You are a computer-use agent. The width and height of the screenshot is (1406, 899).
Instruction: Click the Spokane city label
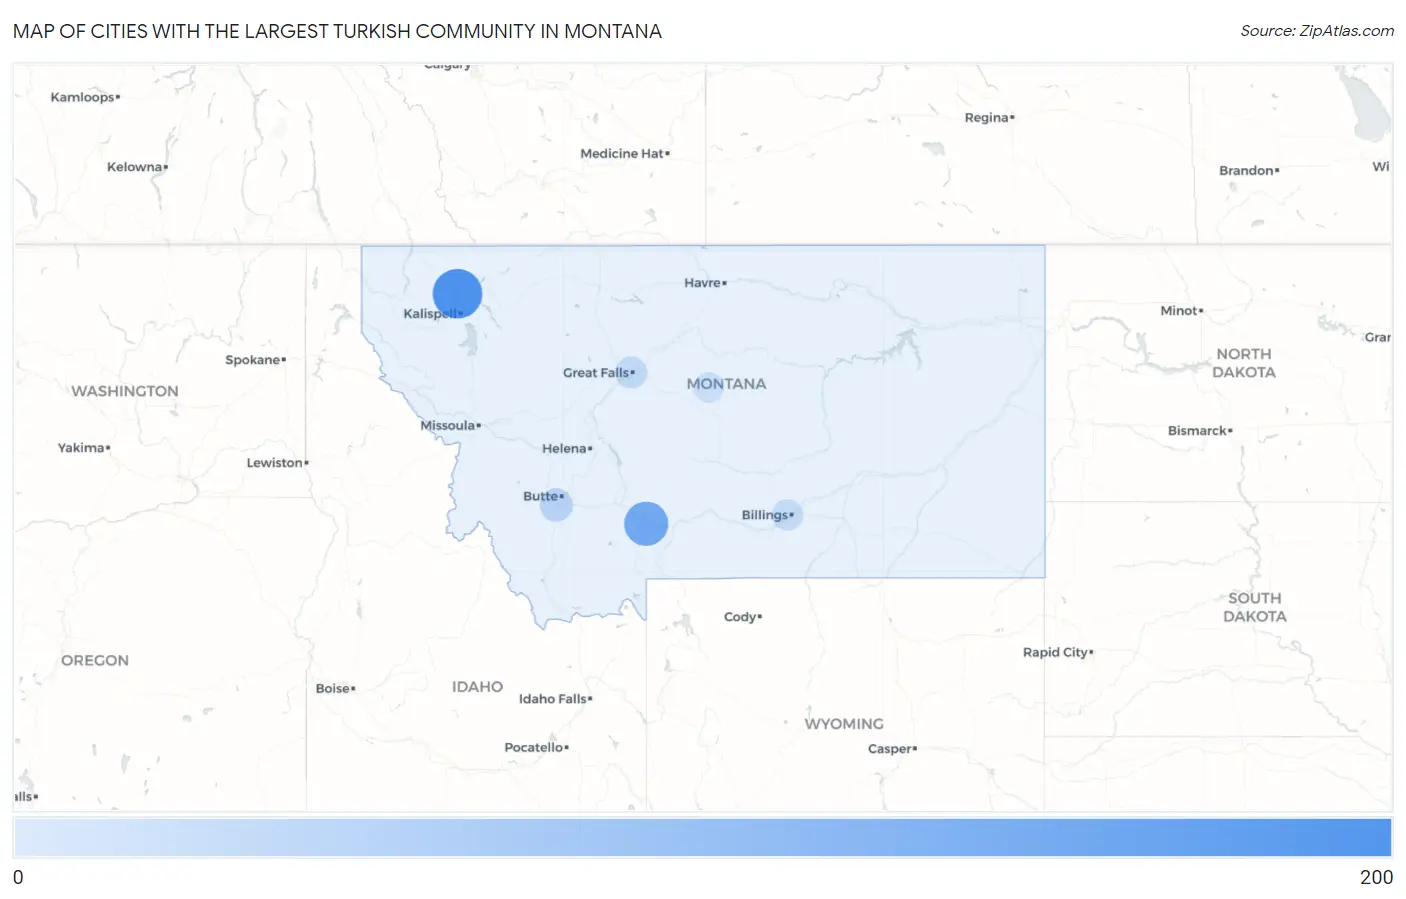pos(255,360)
